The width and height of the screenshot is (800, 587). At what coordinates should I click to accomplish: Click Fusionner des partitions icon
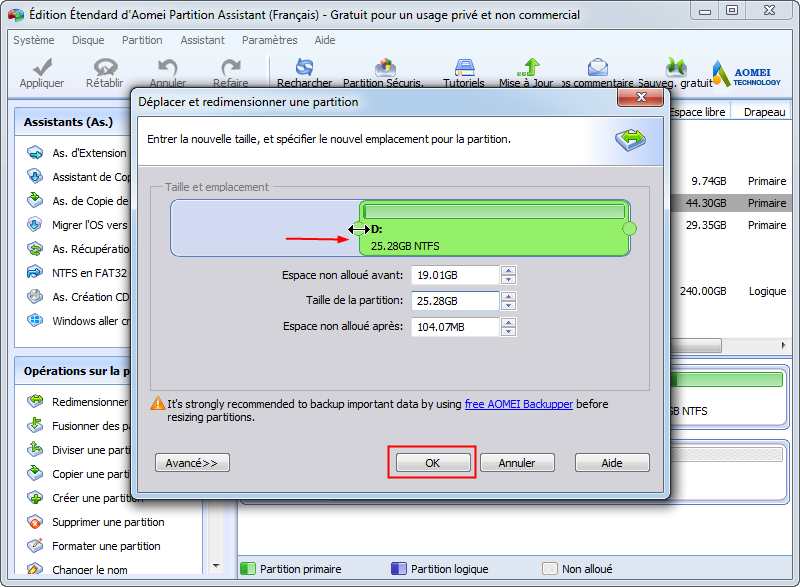(x=35, y=425)
